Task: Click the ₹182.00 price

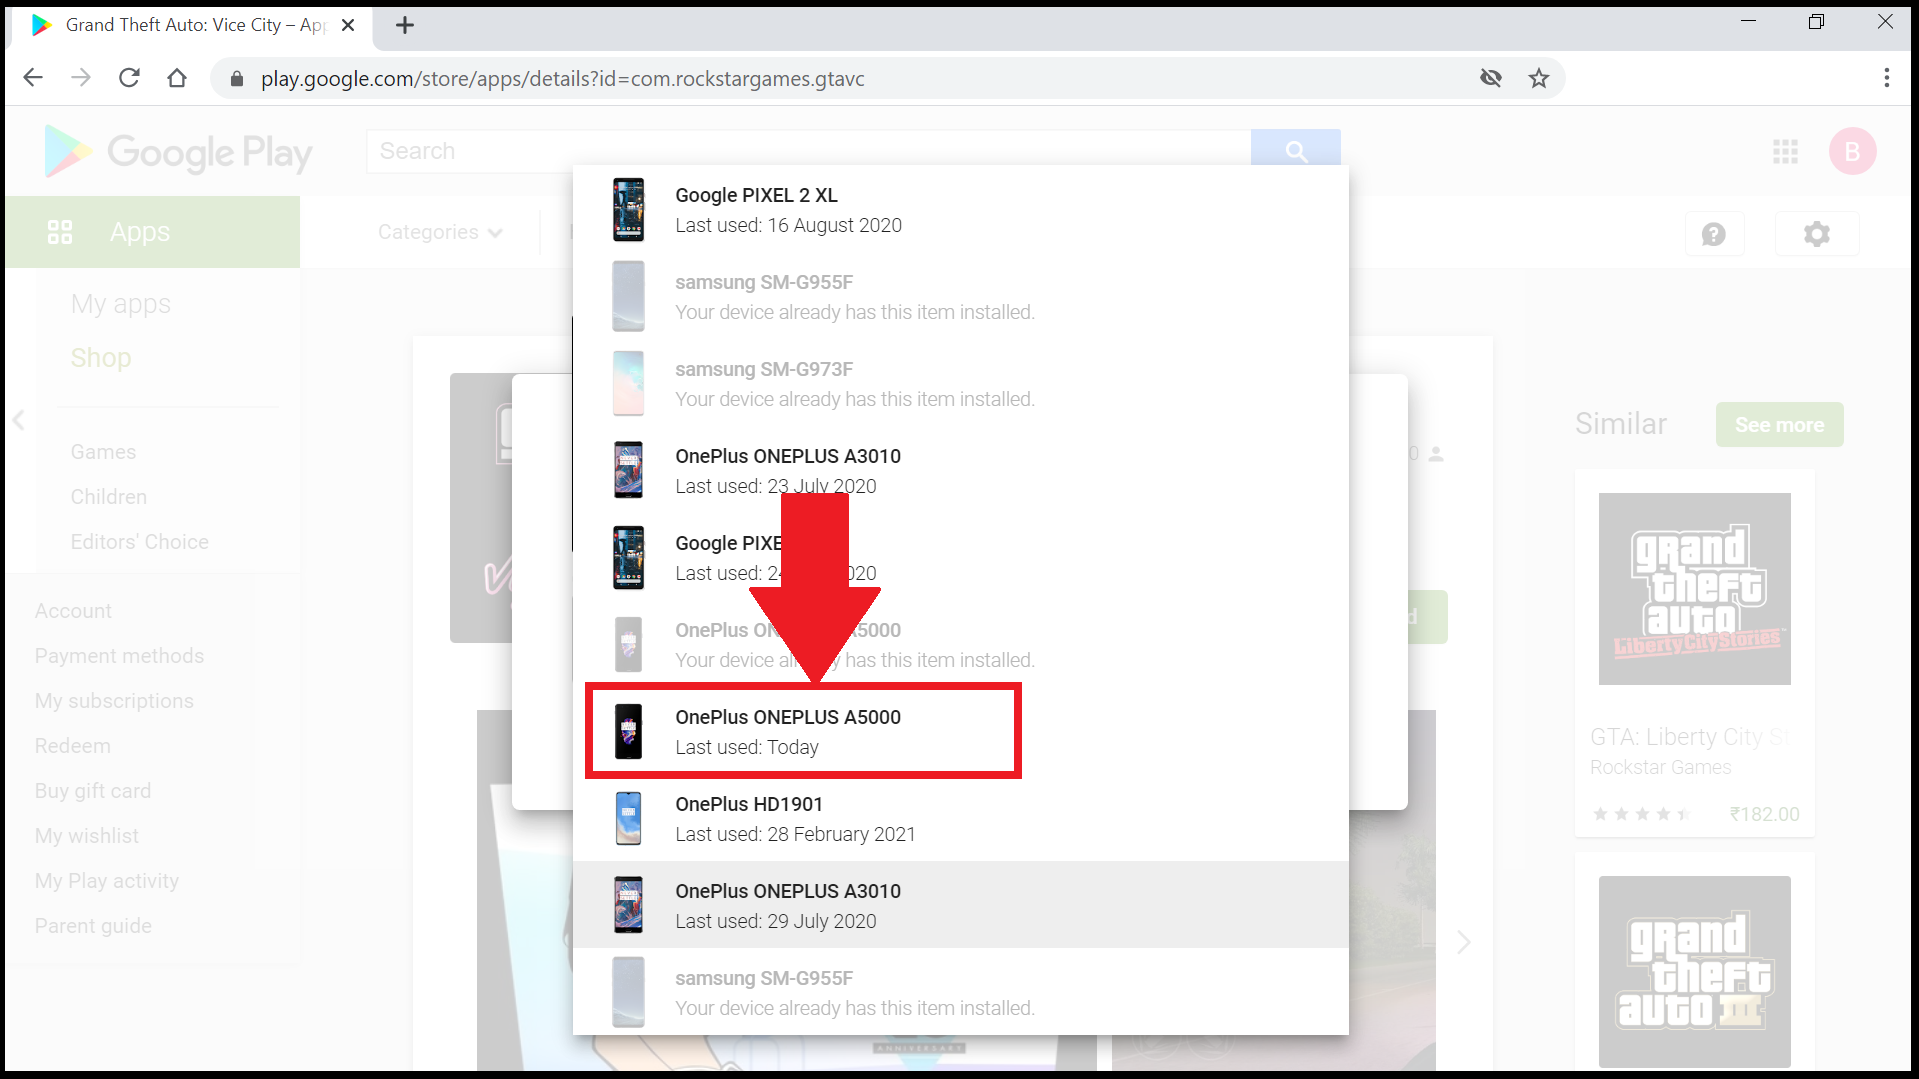Action: click(1764, 815)
